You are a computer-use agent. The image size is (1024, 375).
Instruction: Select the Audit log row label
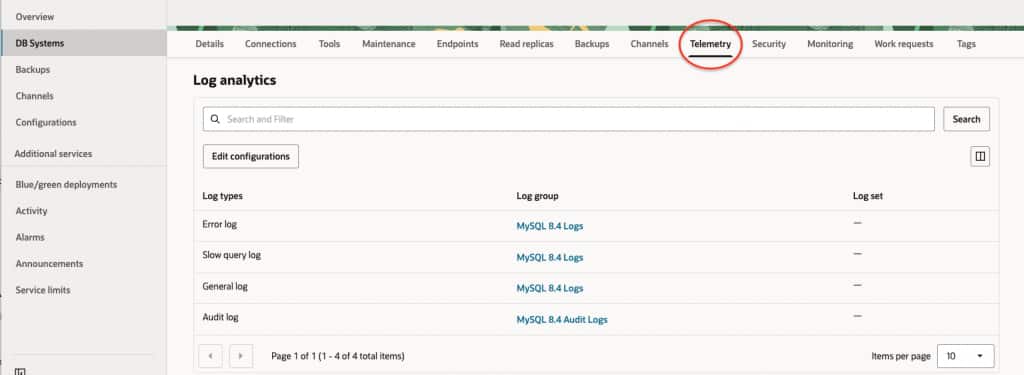click(220, 317)
